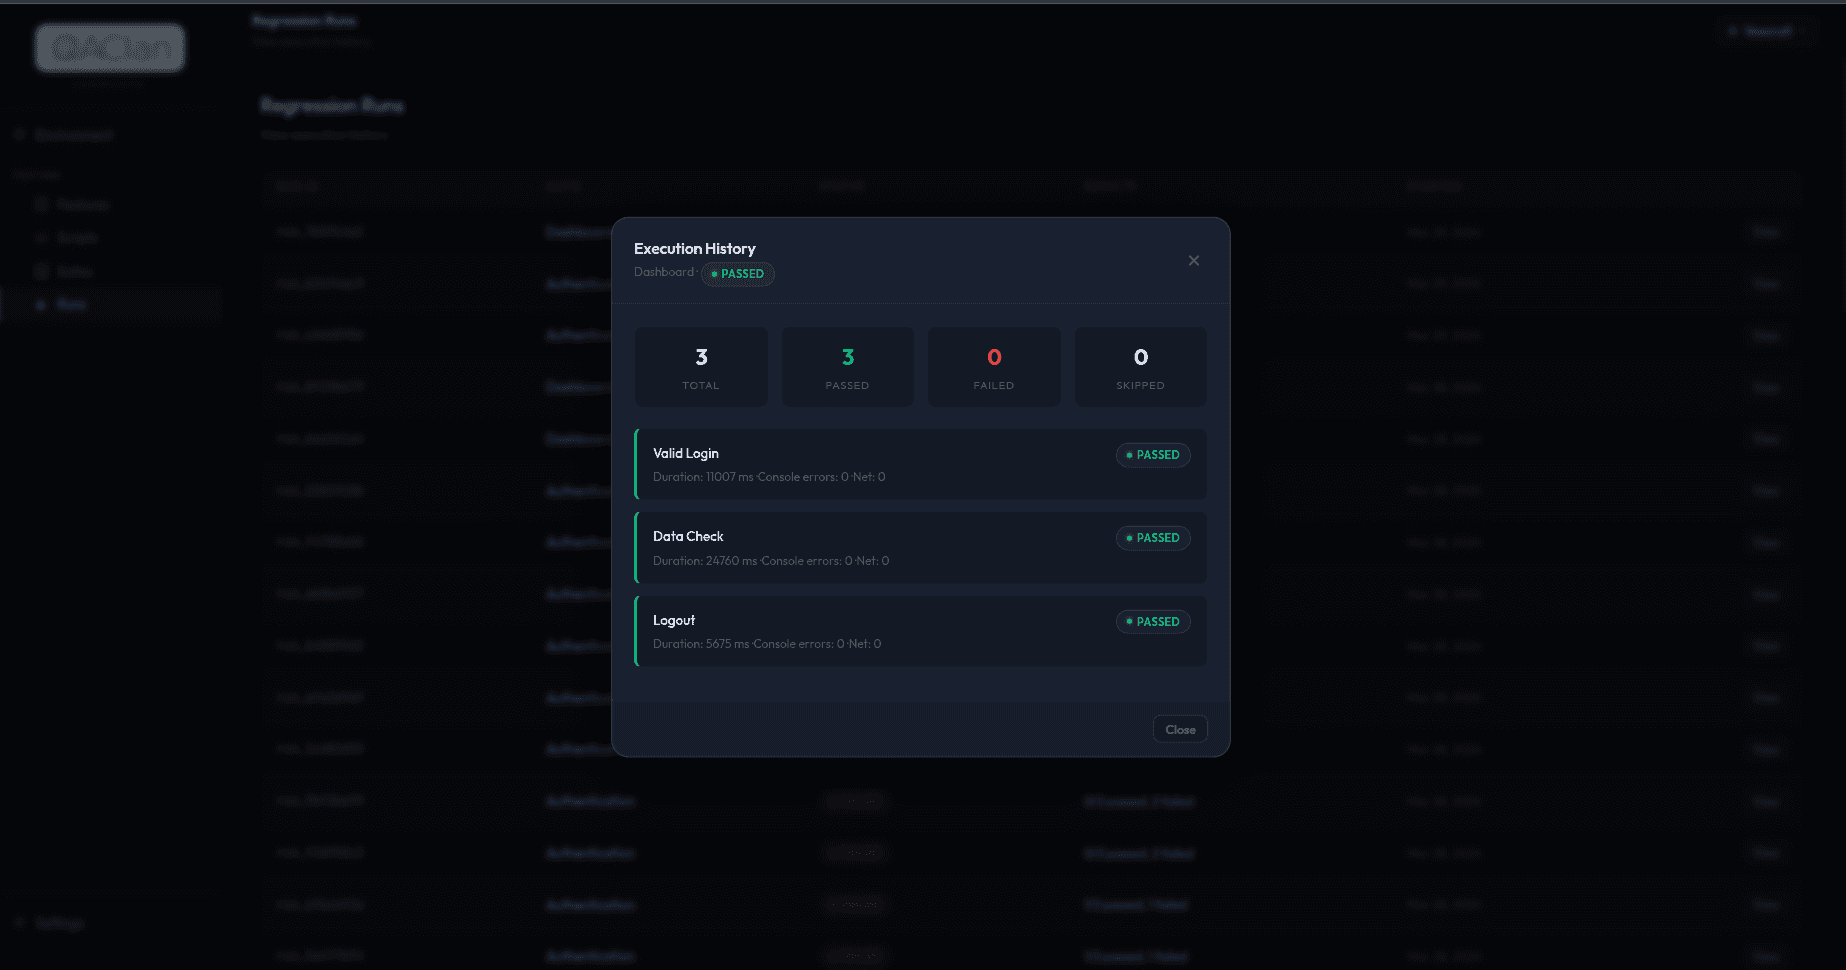
Task: Click the FAILED count card showing 0
Action: (x=993, y=366)
